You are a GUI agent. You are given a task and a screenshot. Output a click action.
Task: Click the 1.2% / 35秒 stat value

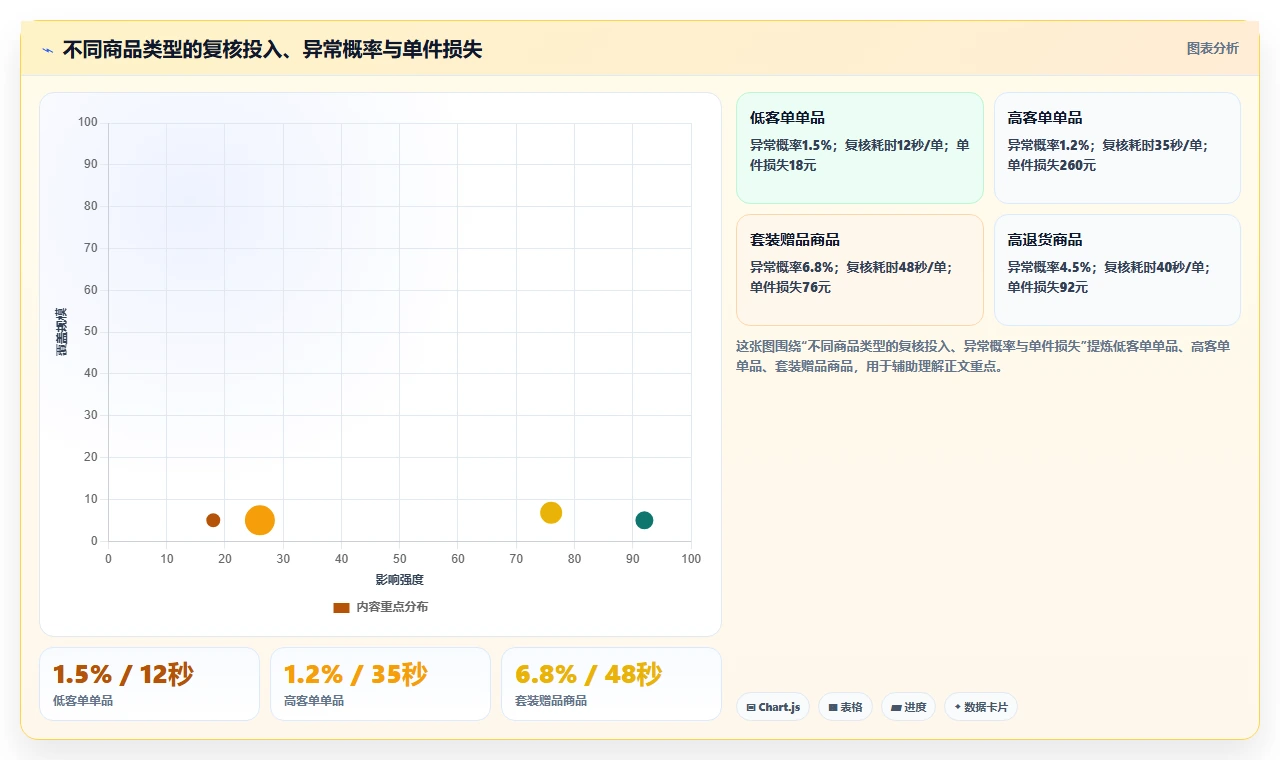point(355,675)
